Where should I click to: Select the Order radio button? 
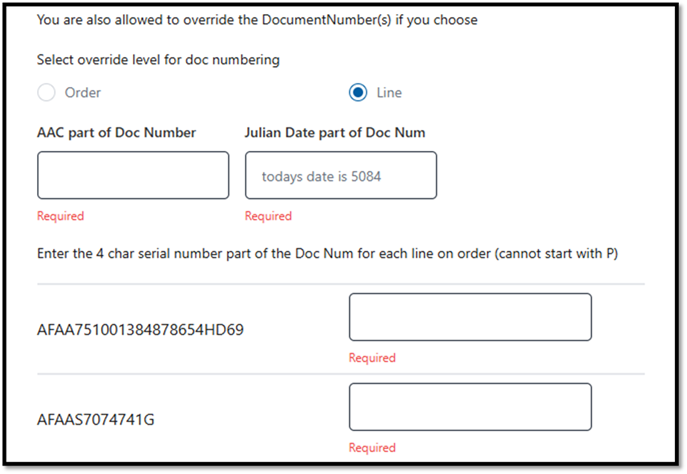(45, 93)
